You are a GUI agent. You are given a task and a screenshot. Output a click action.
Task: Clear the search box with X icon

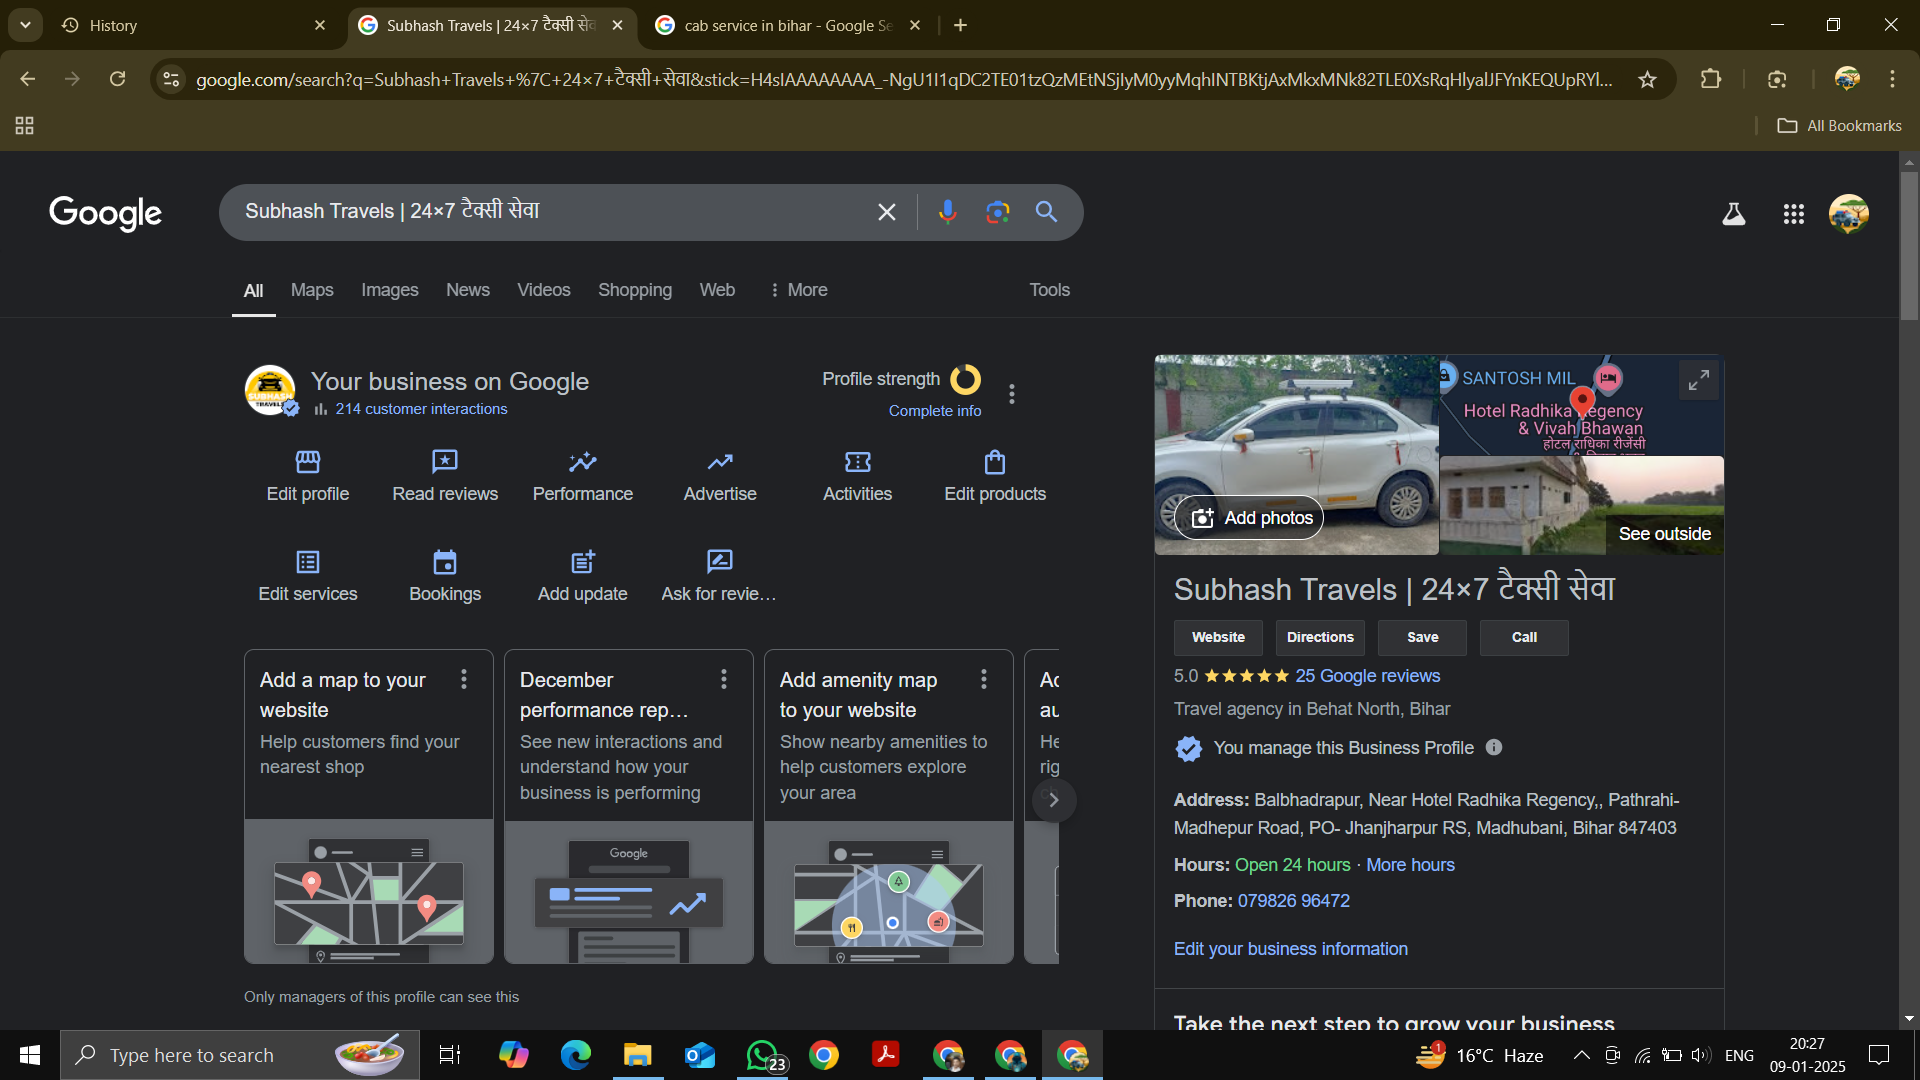(x=886, y=212)
